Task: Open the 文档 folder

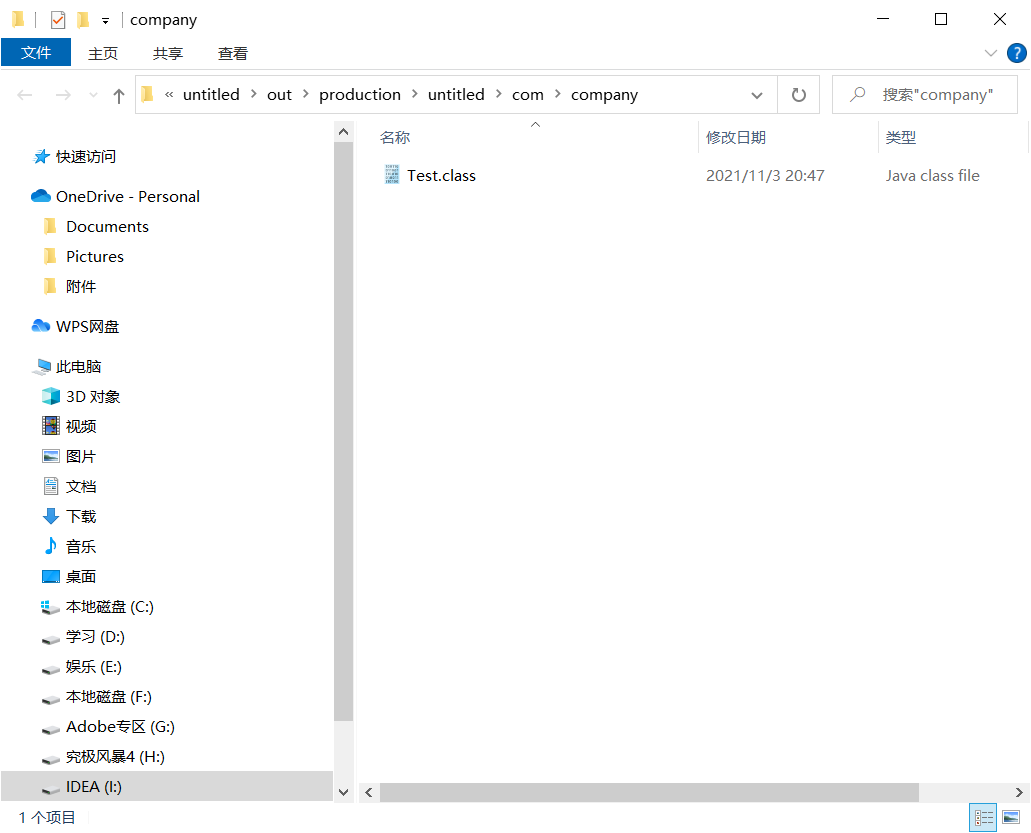Action: click(x=81, y=487)
